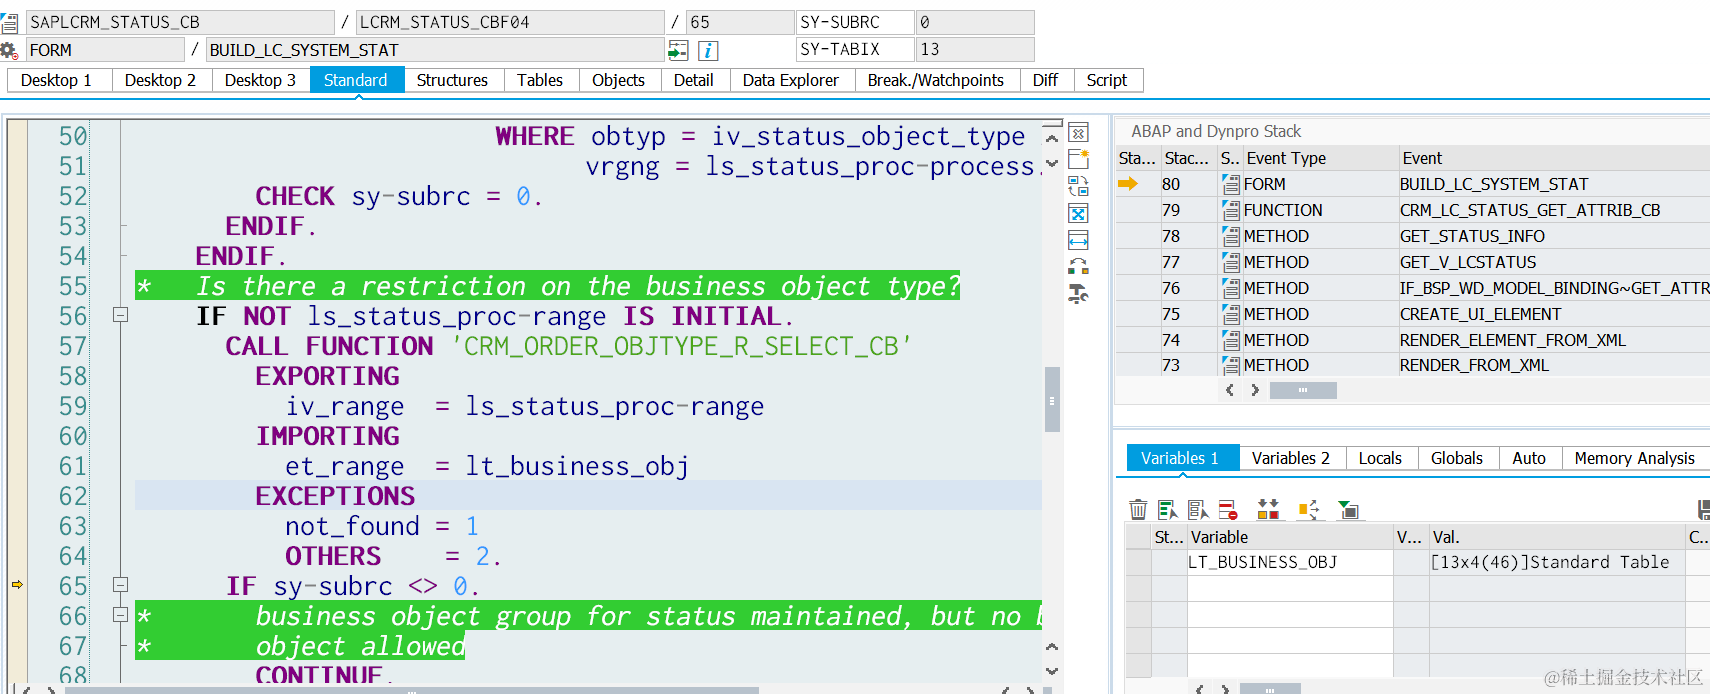
Task: Click the deselect-all-rows icon in the variables toolbar
Action: pos(1198,510)
